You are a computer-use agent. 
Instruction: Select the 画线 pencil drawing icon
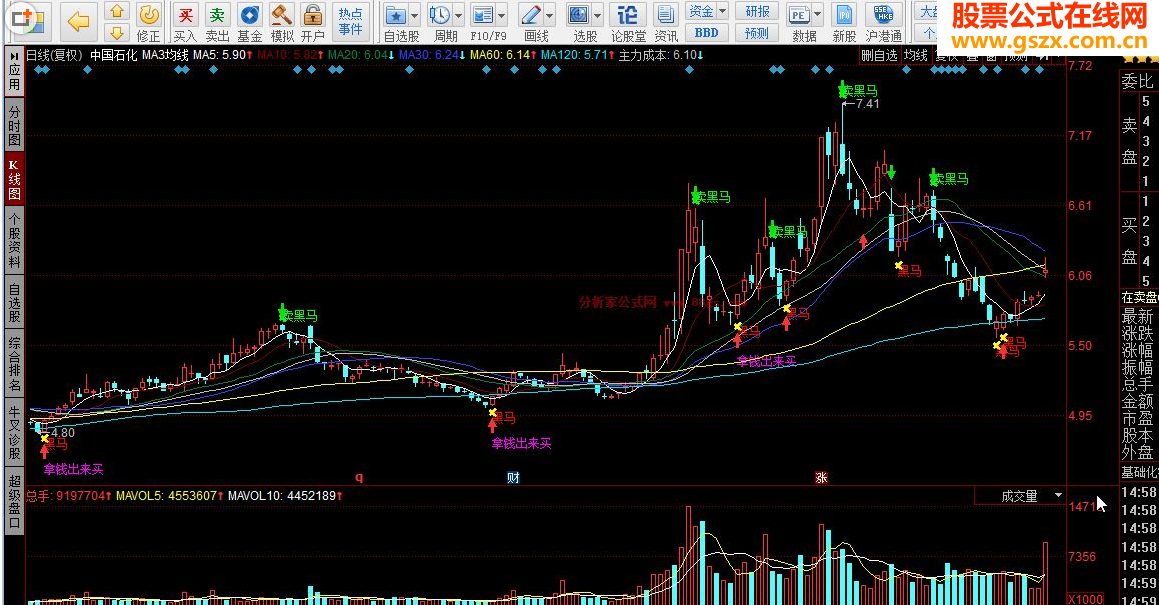click(x=531, y=15)
